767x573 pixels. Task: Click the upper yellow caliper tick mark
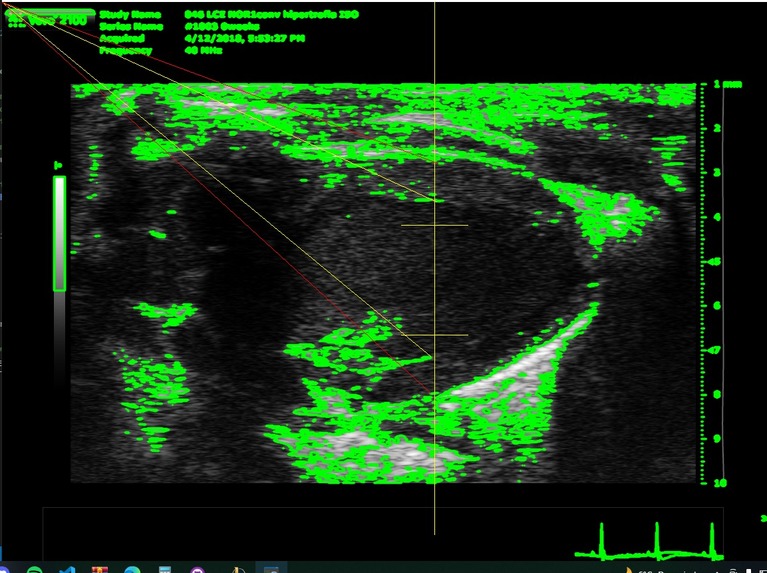pyautogui.click(x=434, y=225)
